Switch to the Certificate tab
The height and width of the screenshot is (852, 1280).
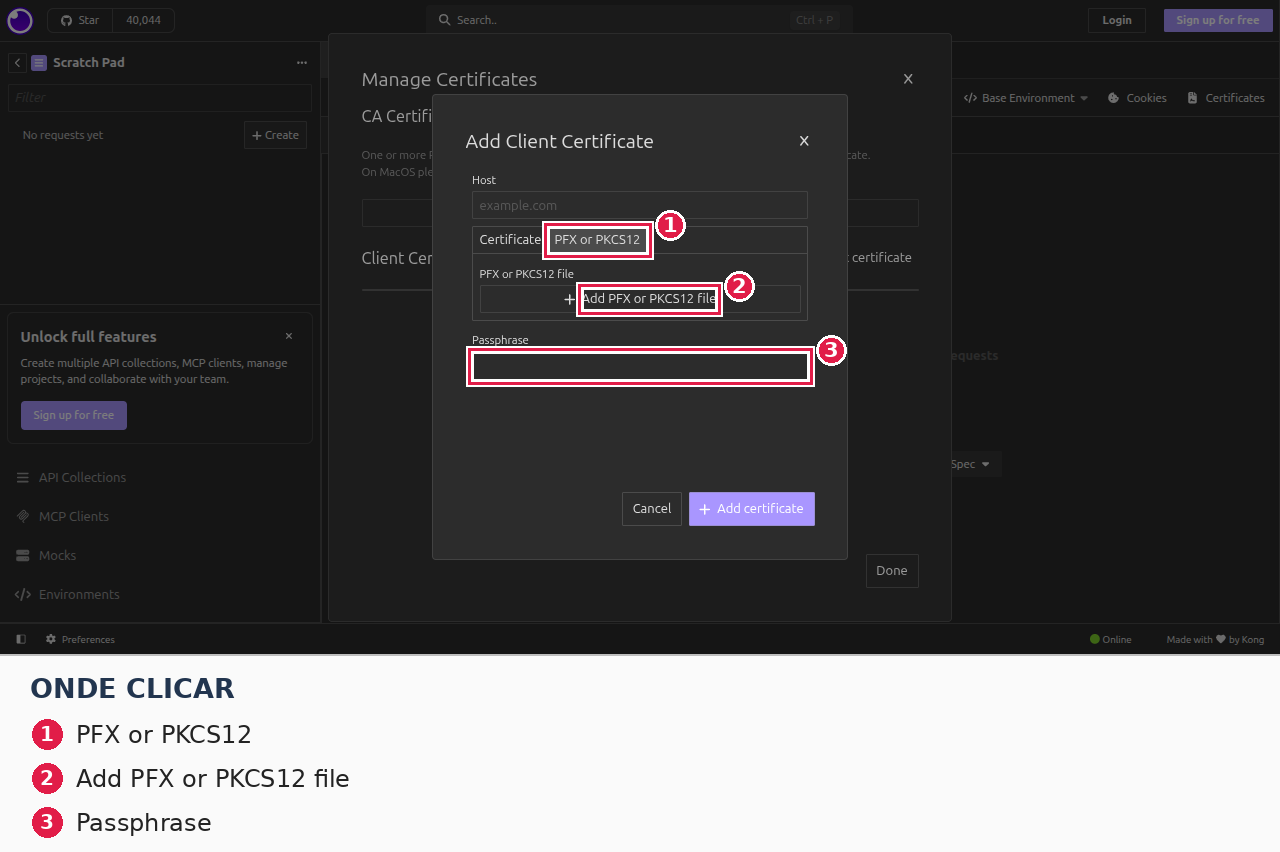pyautogui.click(x=510, y=240)
